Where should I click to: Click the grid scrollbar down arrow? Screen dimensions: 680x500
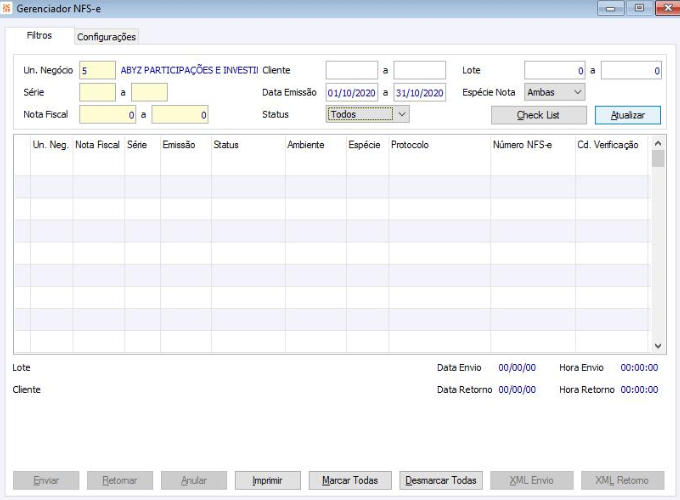point(658,346)
